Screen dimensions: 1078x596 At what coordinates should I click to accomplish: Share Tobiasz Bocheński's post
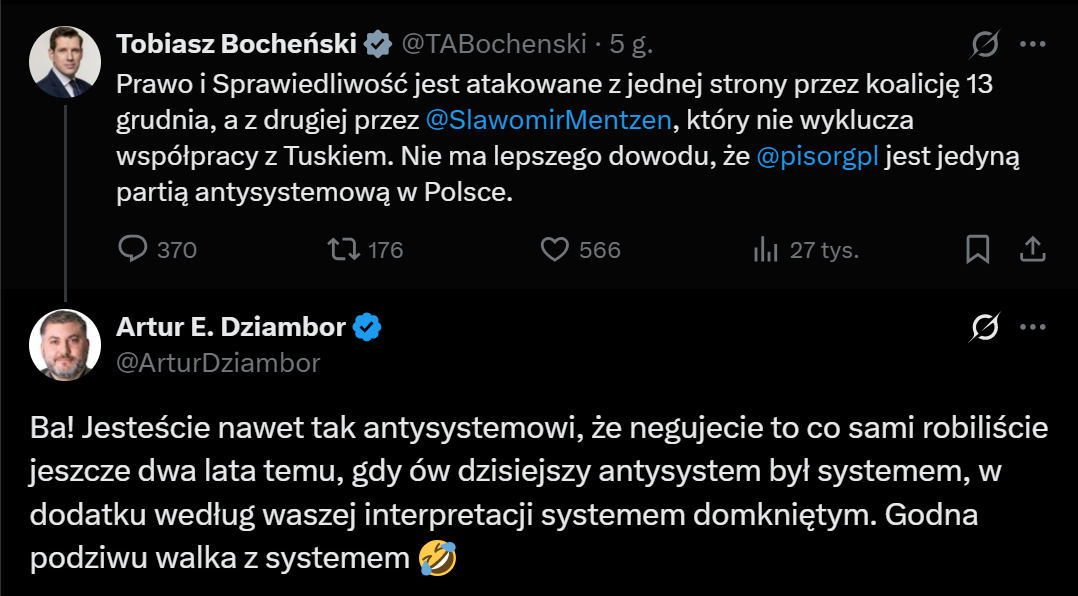pyautogui.click(x=1032, y=249)
